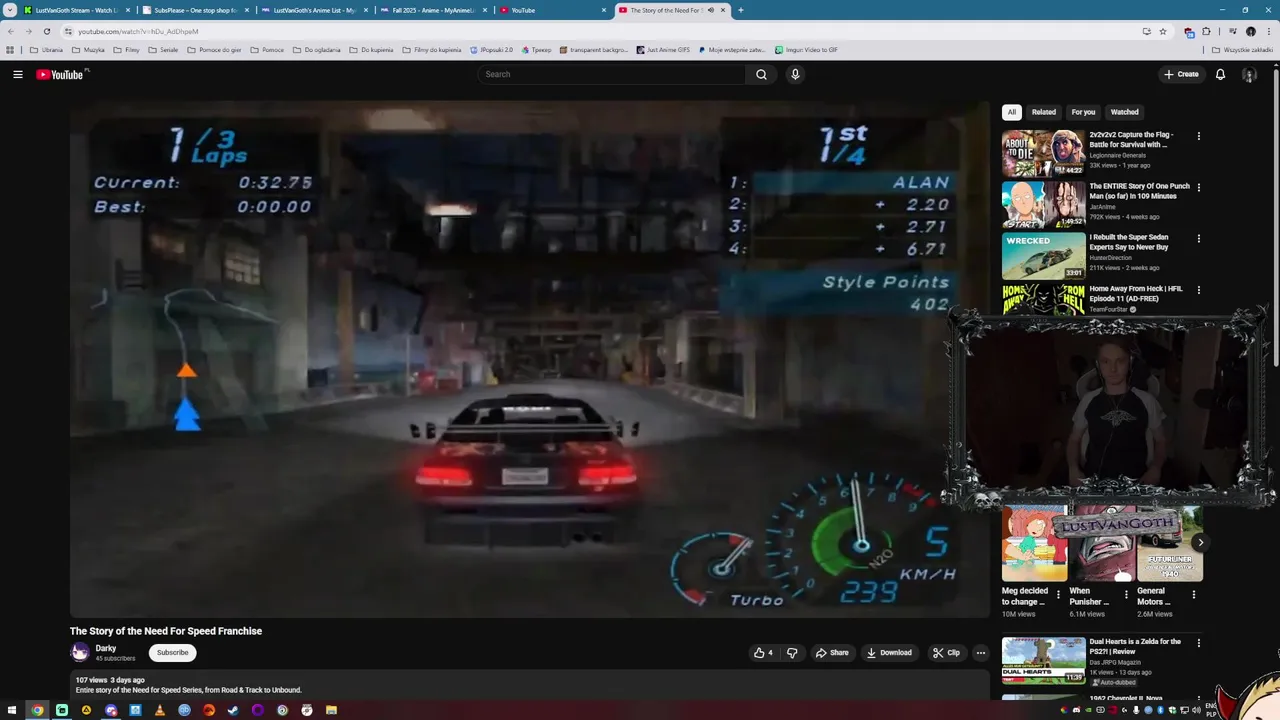The width and height of the screenshot is (1280, 720).
Task: Open options for General Motors short
Action: (1194, 594)
